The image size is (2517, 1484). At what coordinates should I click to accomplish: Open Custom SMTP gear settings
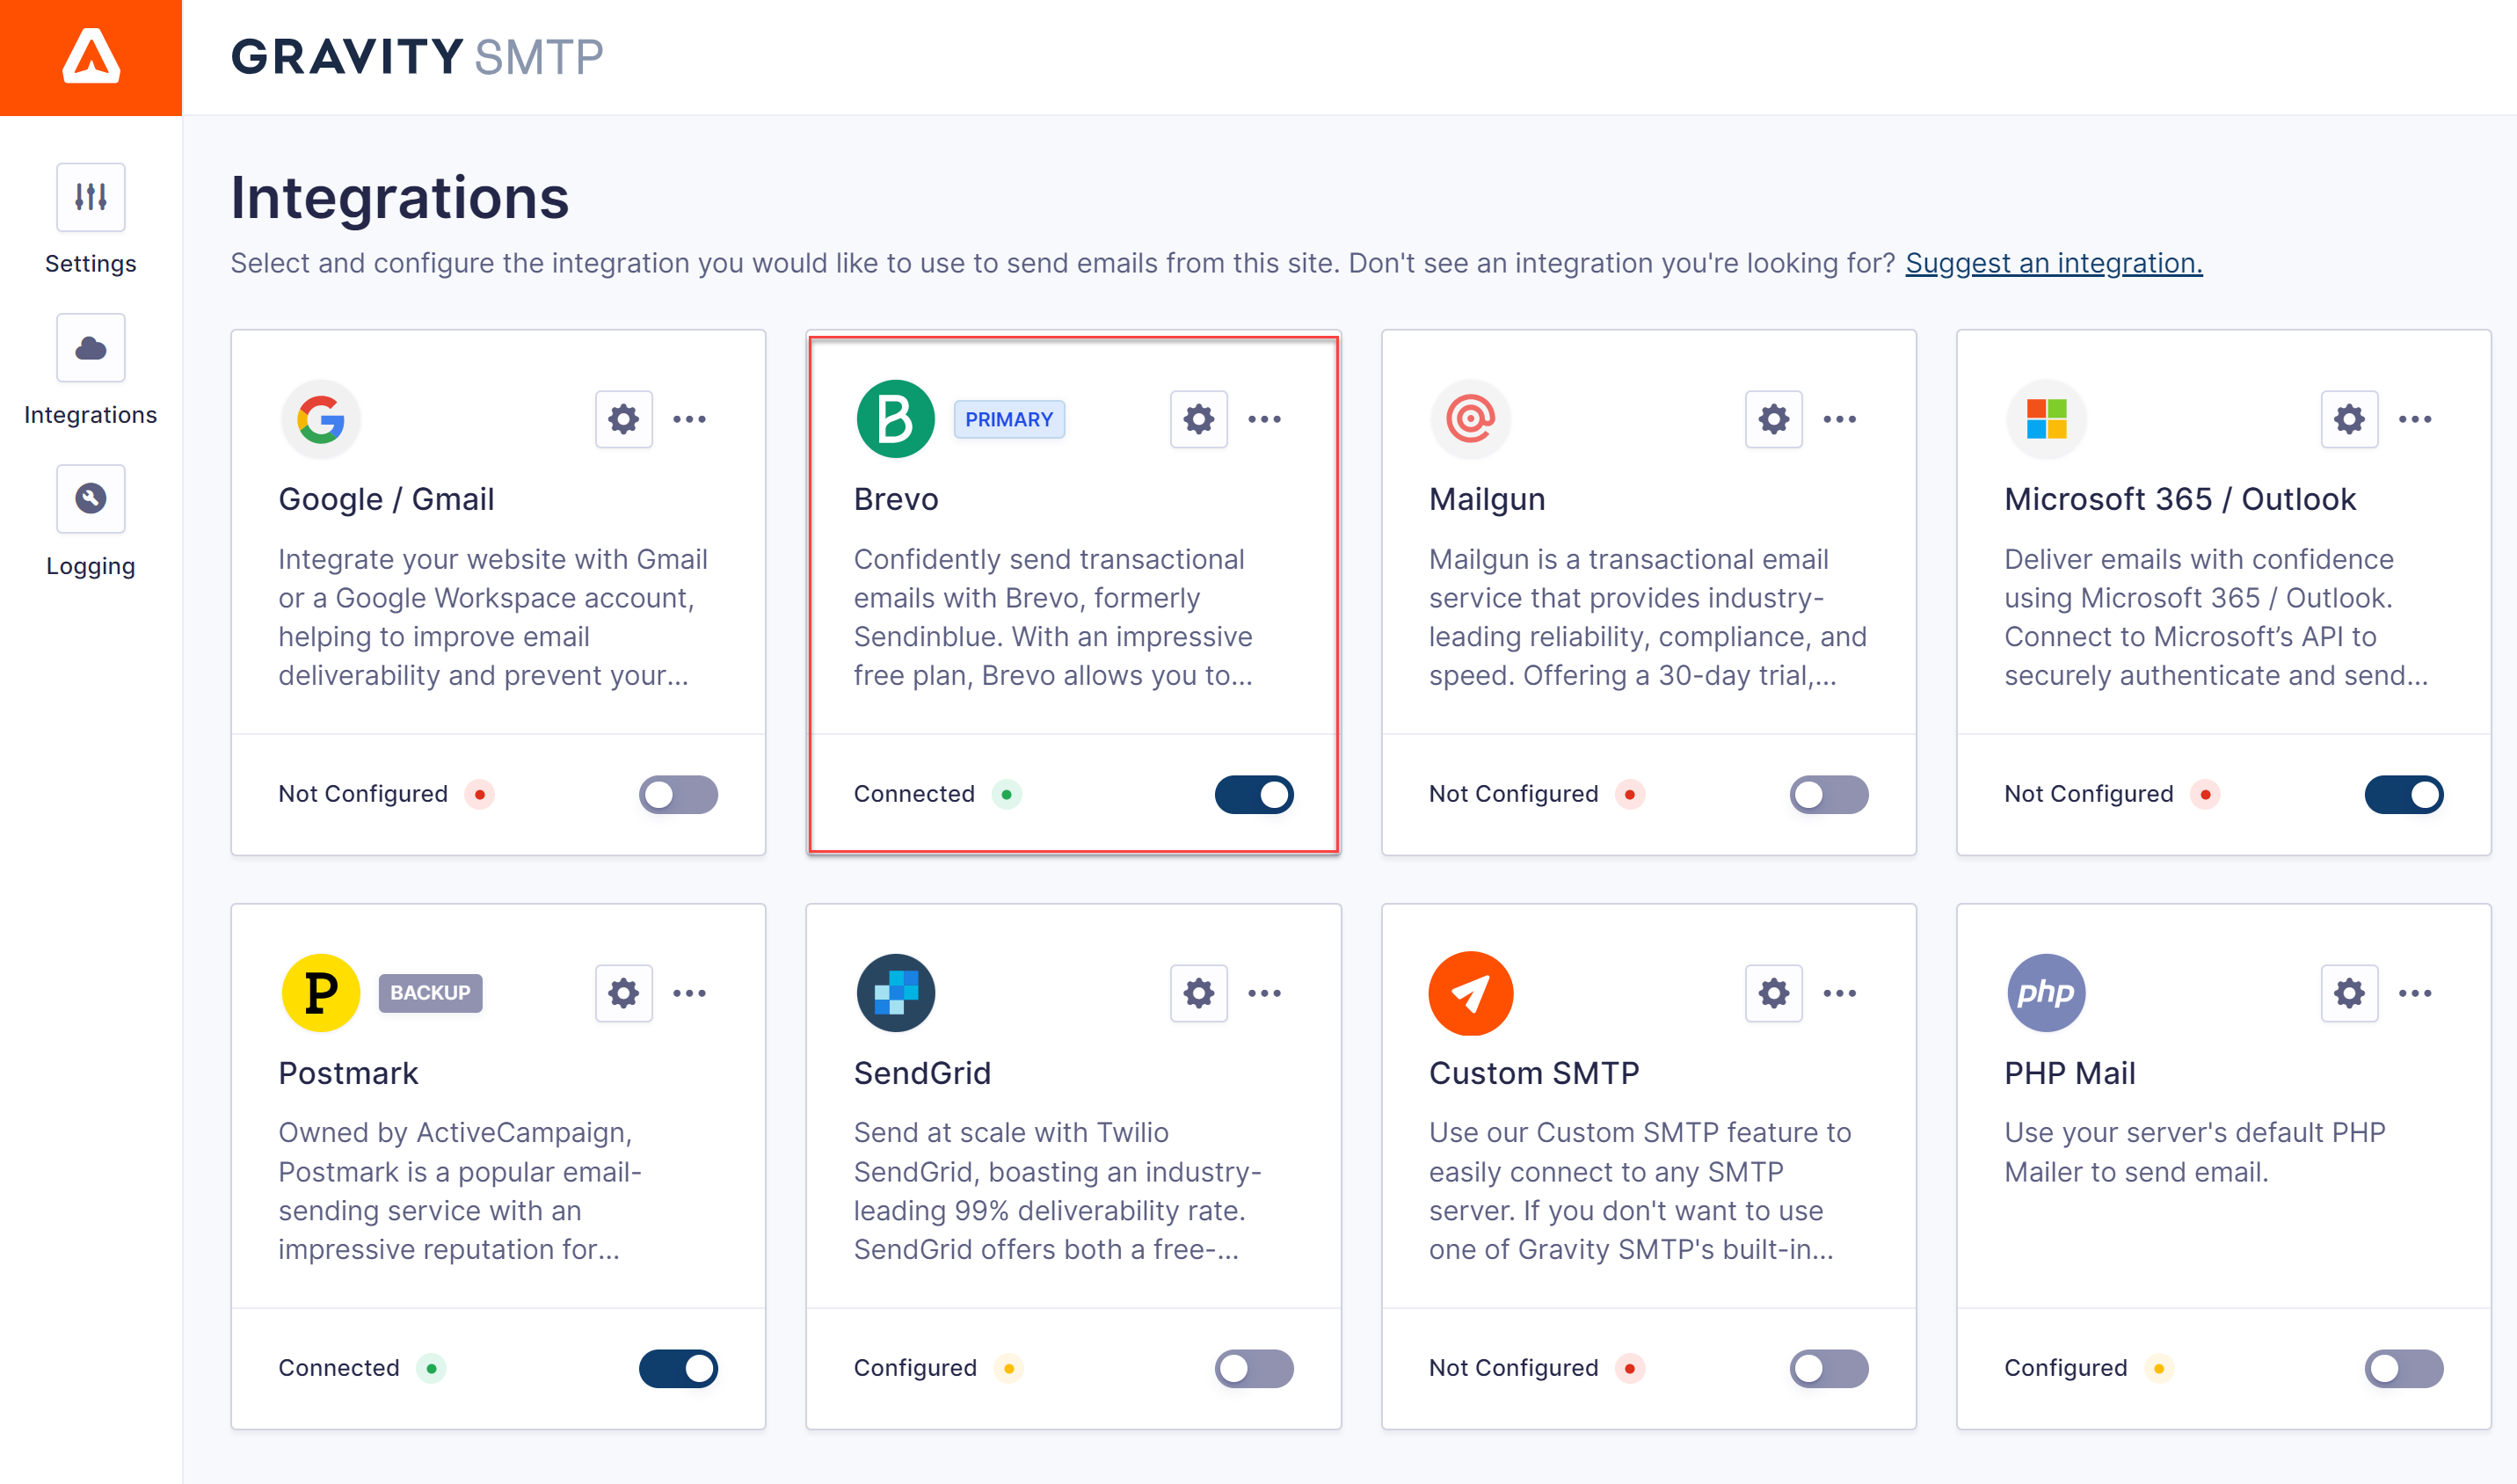pyautogui.click(x=1774, y=993)
